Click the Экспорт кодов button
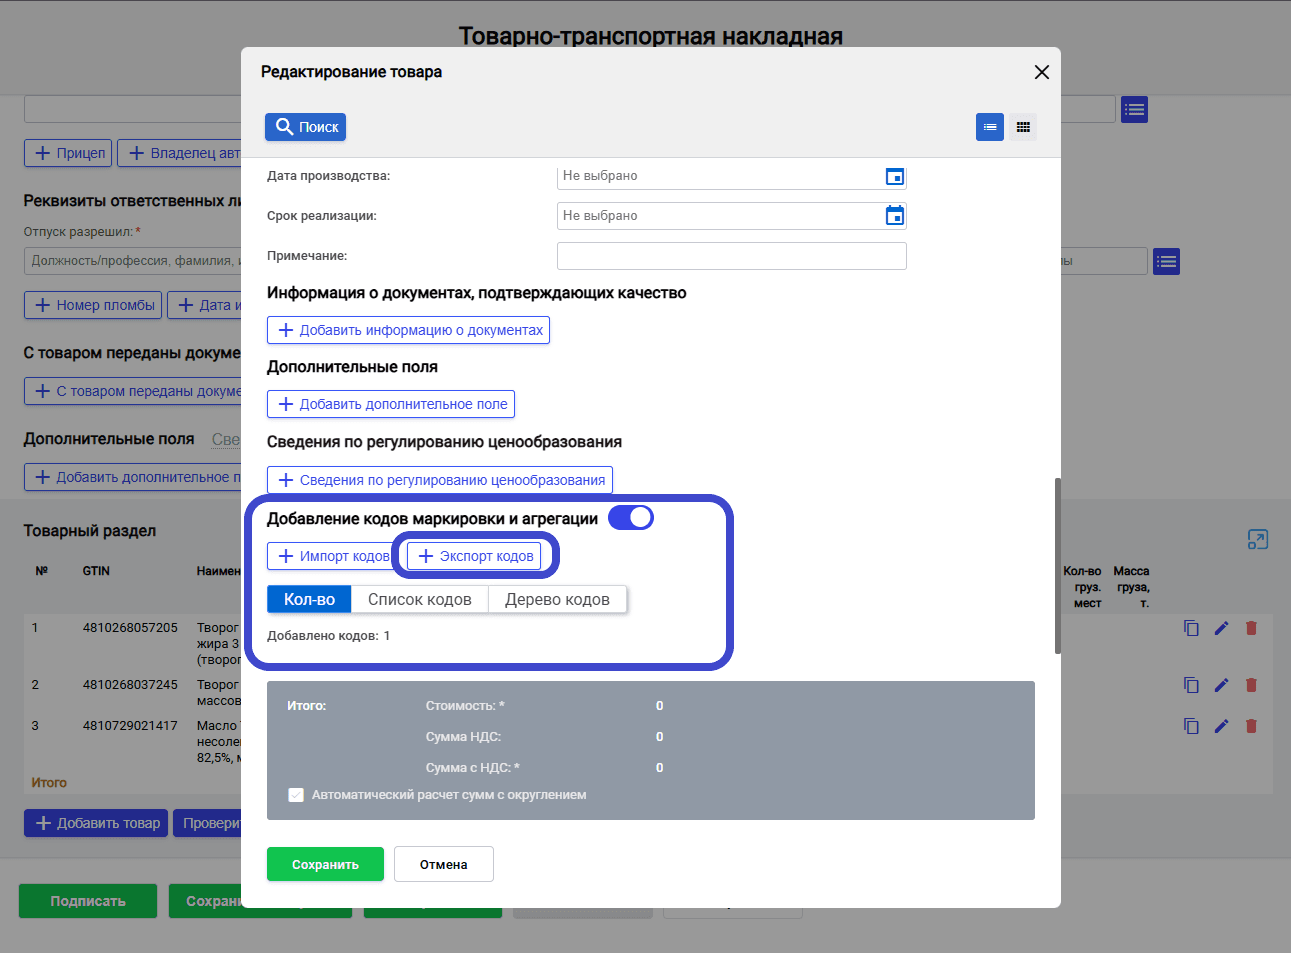The width and height of the screenshot is (1291, 953). [474, 556]
